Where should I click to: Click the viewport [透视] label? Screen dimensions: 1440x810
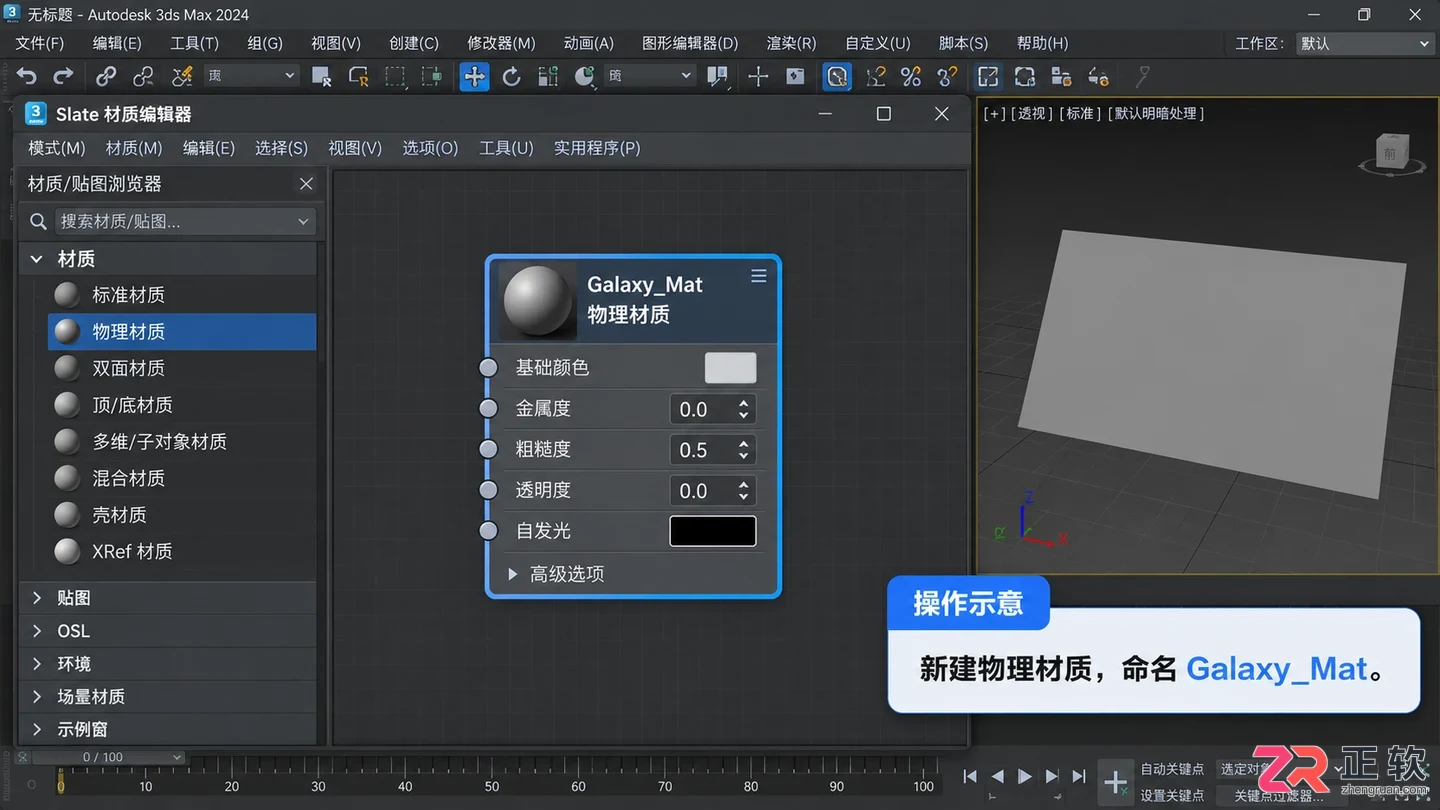click(1031, 114)
